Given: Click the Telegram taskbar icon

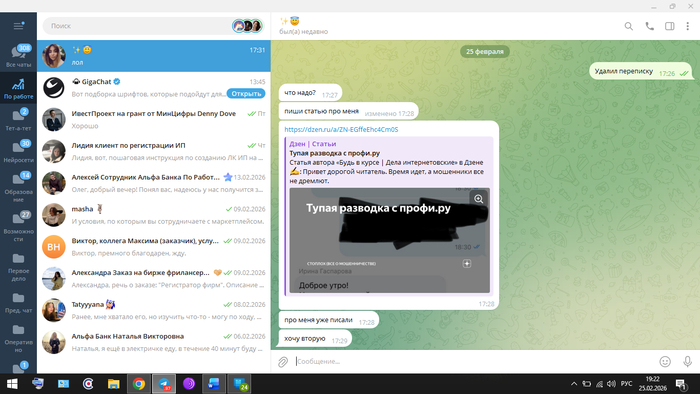Looking at the screenshot, I should coord(164,384).
